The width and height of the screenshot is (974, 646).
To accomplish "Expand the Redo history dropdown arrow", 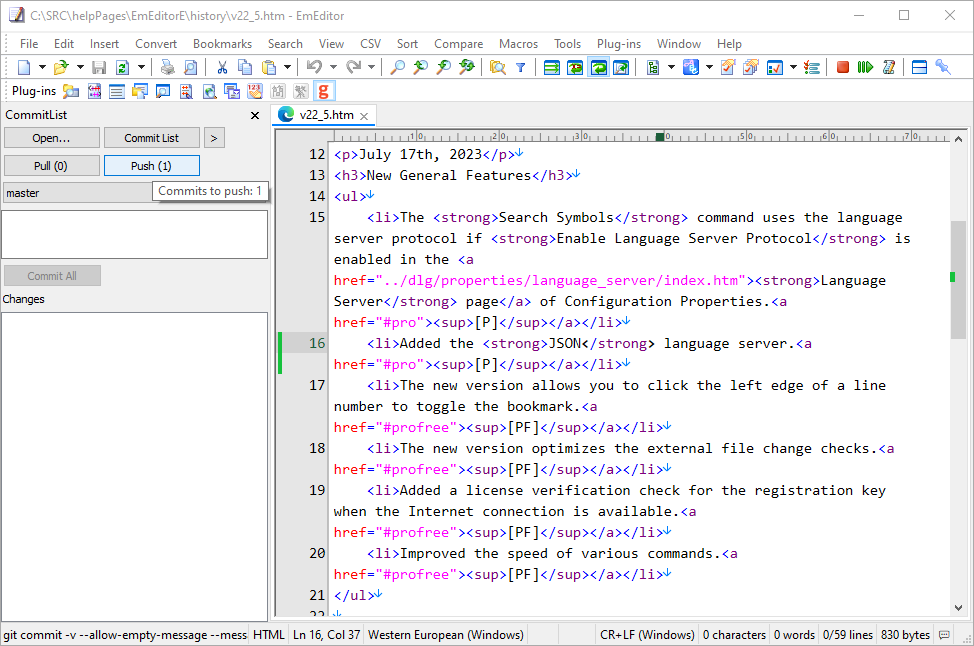I will pos(371,67).
